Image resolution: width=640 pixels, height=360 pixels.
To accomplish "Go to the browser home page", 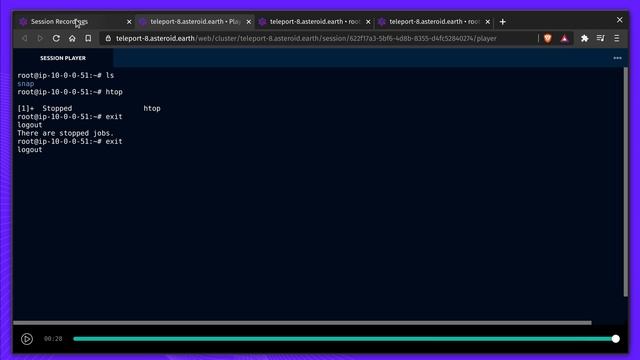I will [x=72, y=38].
